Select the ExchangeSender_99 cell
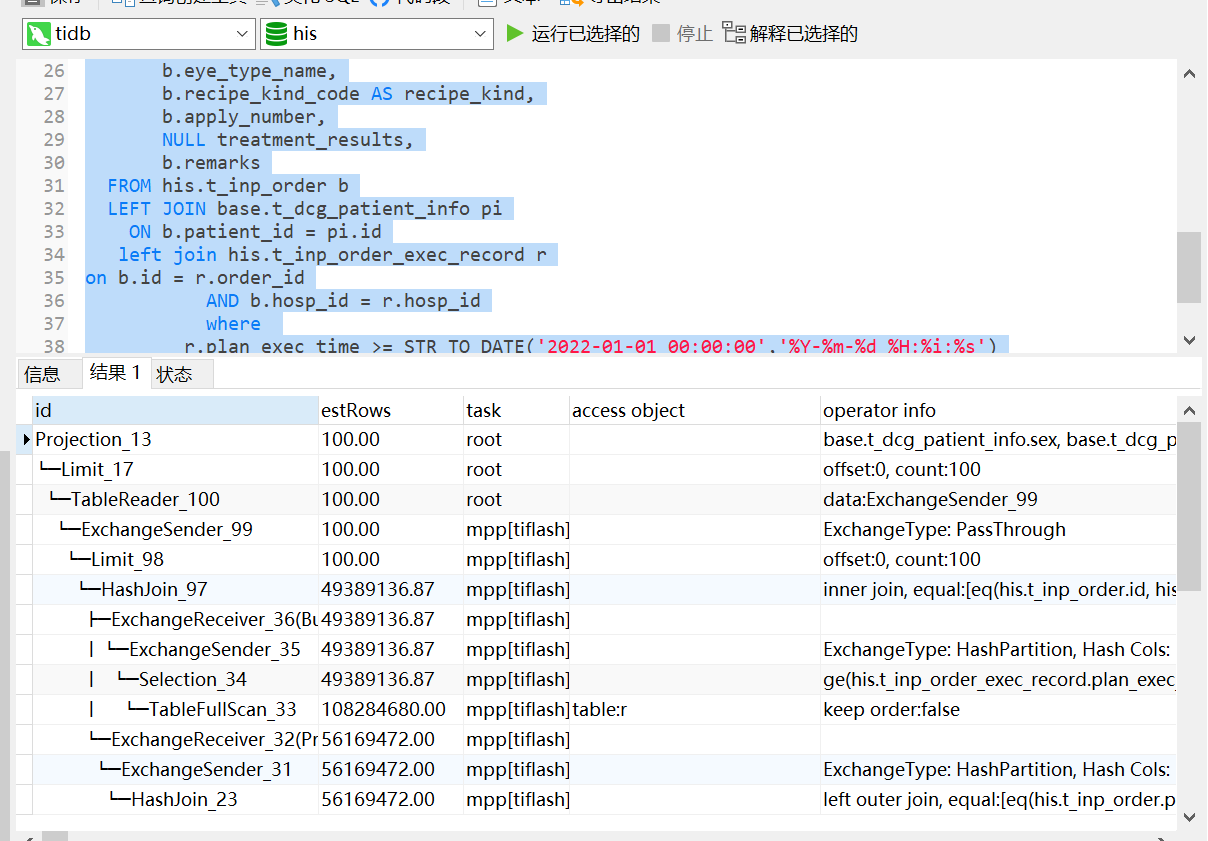Image resolution: width=1208 pixels, height=841 pixels. (x=175, y=530)
